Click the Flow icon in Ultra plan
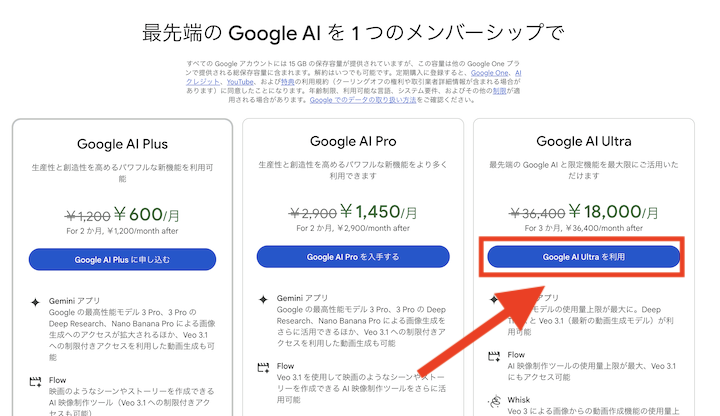This screenshot has width=720, height=416. (494, 355)
